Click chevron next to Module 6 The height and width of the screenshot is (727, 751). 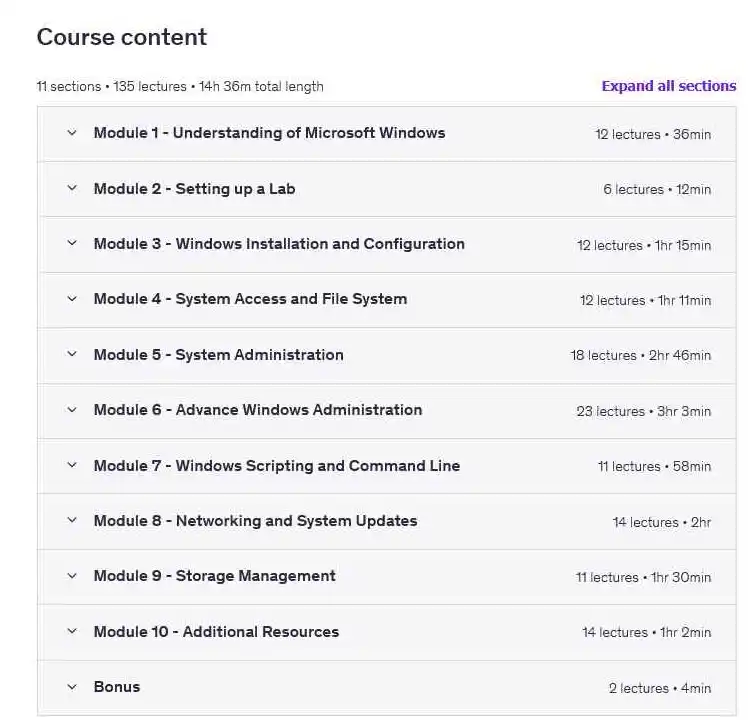click(72, 410)
